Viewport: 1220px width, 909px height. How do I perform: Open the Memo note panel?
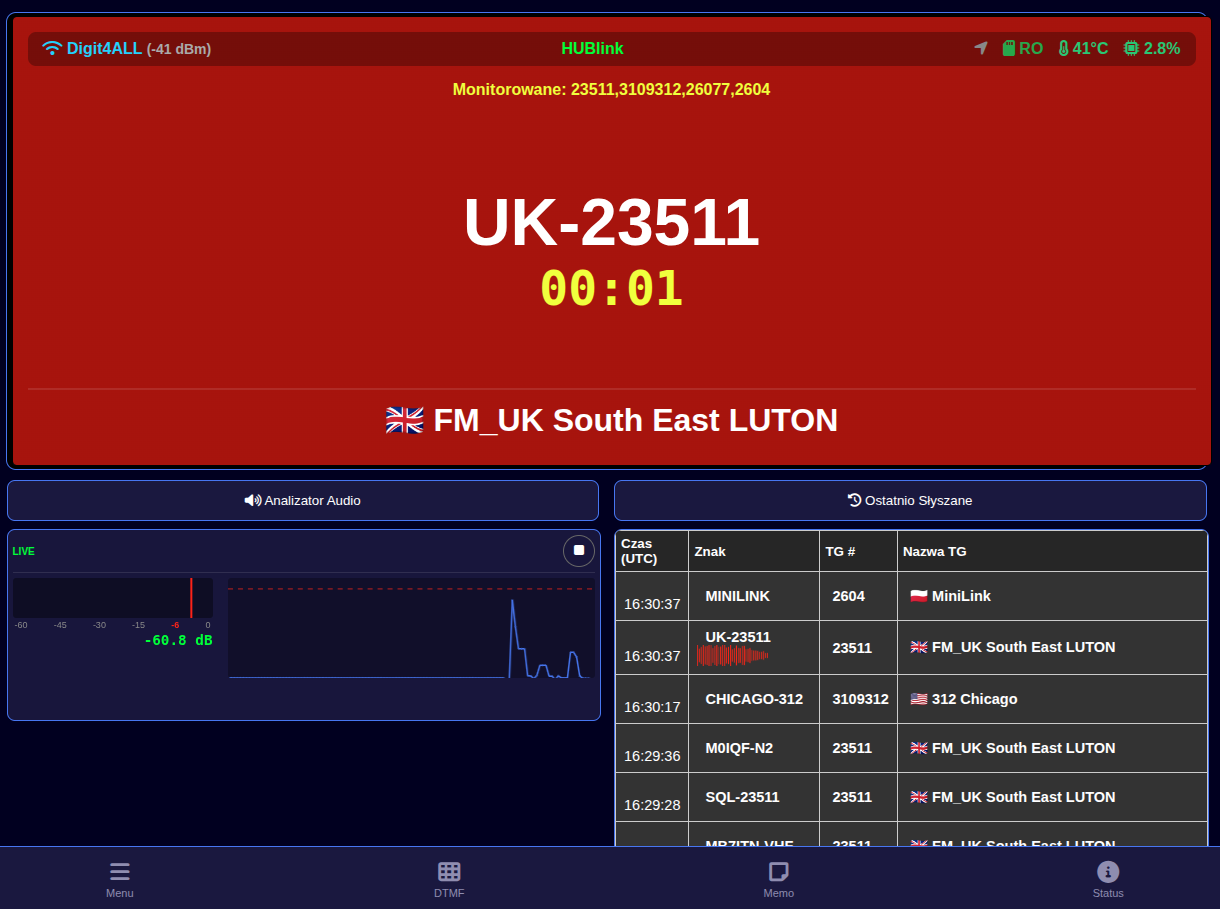778,878
